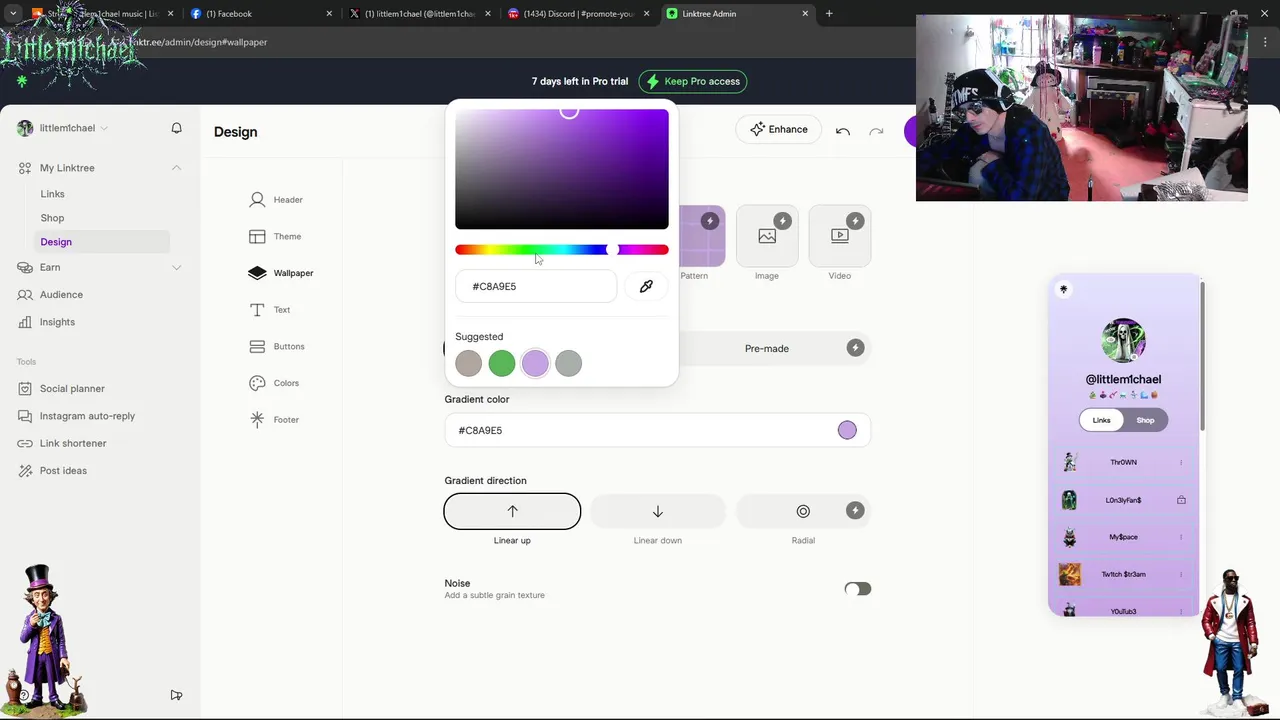
Task: Expand the Earn section chevron
Action: (176, 268)
